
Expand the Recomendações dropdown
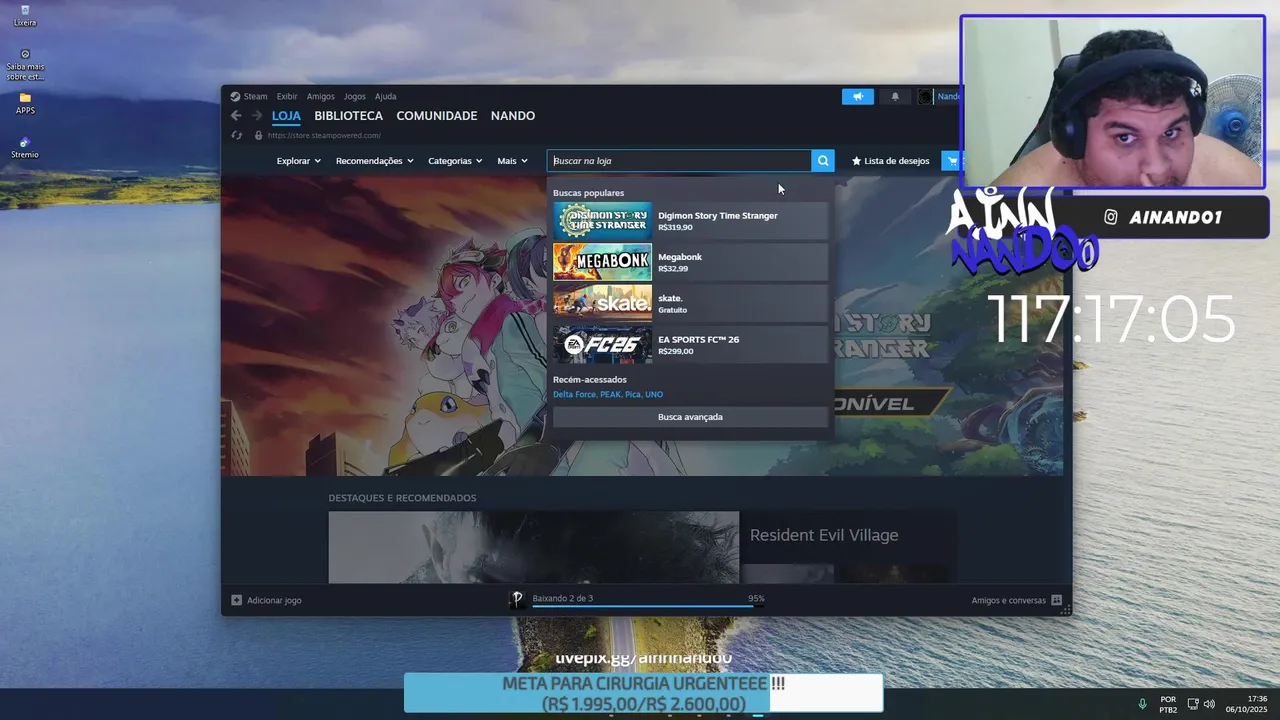click(374, 161)
